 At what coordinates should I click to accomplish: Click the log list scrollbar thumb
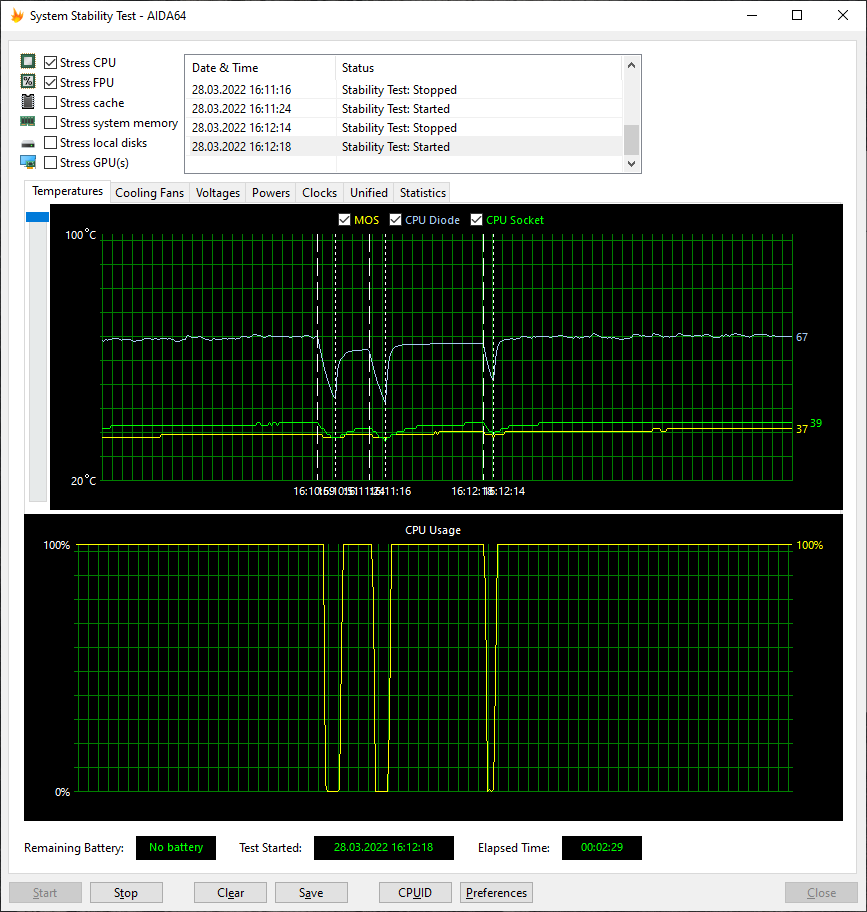coord(631,140)
